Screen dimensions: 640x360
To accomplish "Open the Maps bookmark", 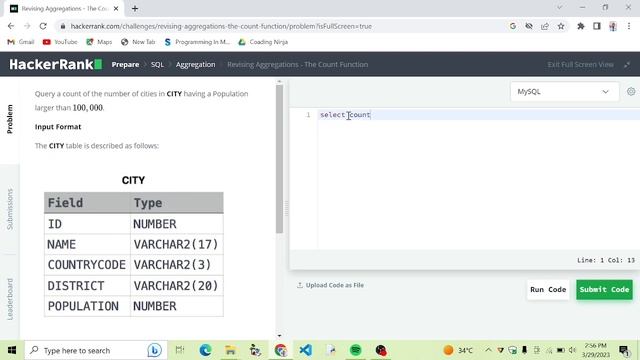I will tap(99, 42).
